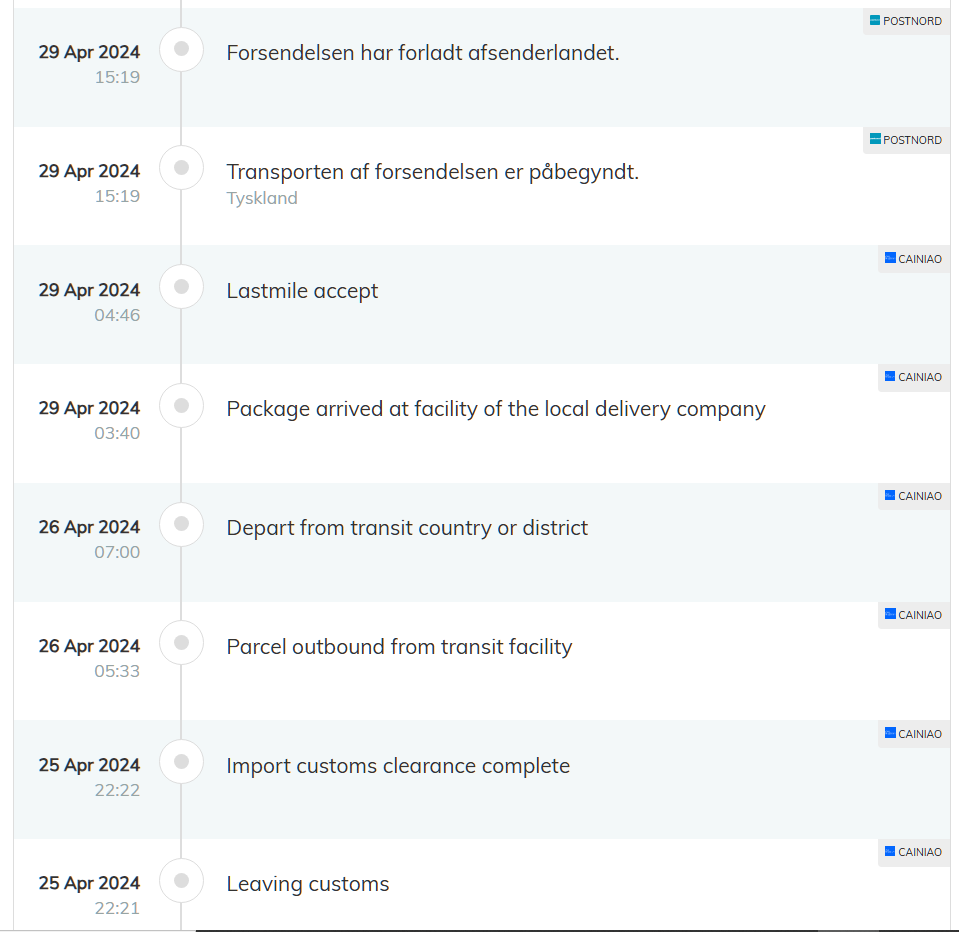Click the Cainiao badge on 'Lastmile accept' row
The height and width of the screenshot is (932, 959).
[913, 259]
